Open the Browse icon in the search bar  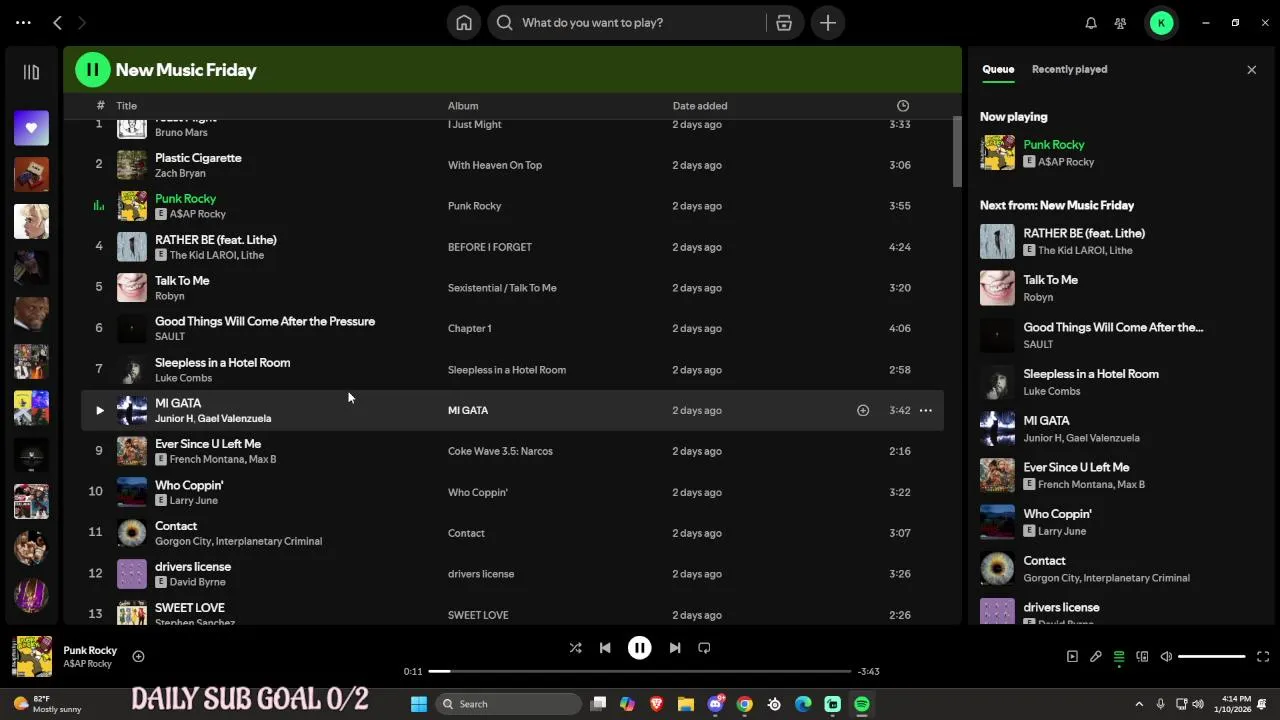[x=784, y=22]
